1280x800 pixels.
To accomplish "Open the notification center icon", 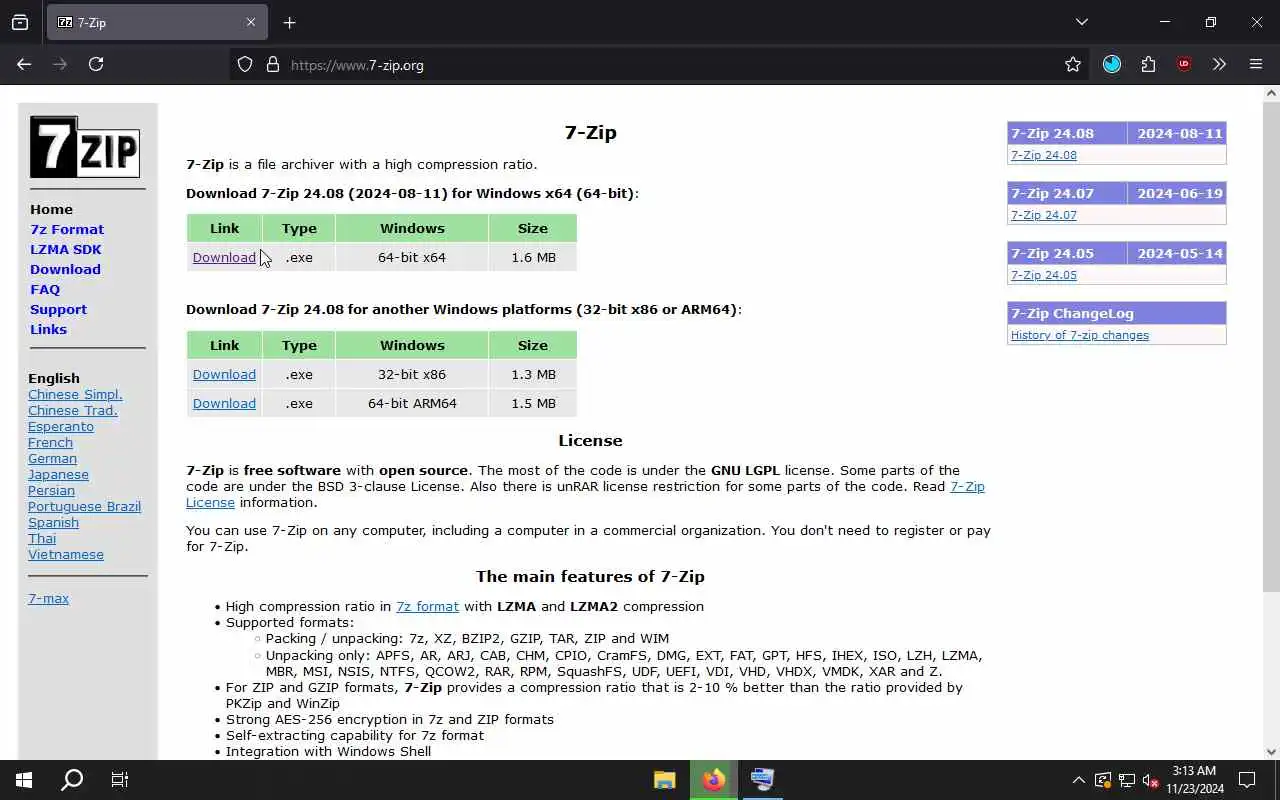I will (1247, 780).
